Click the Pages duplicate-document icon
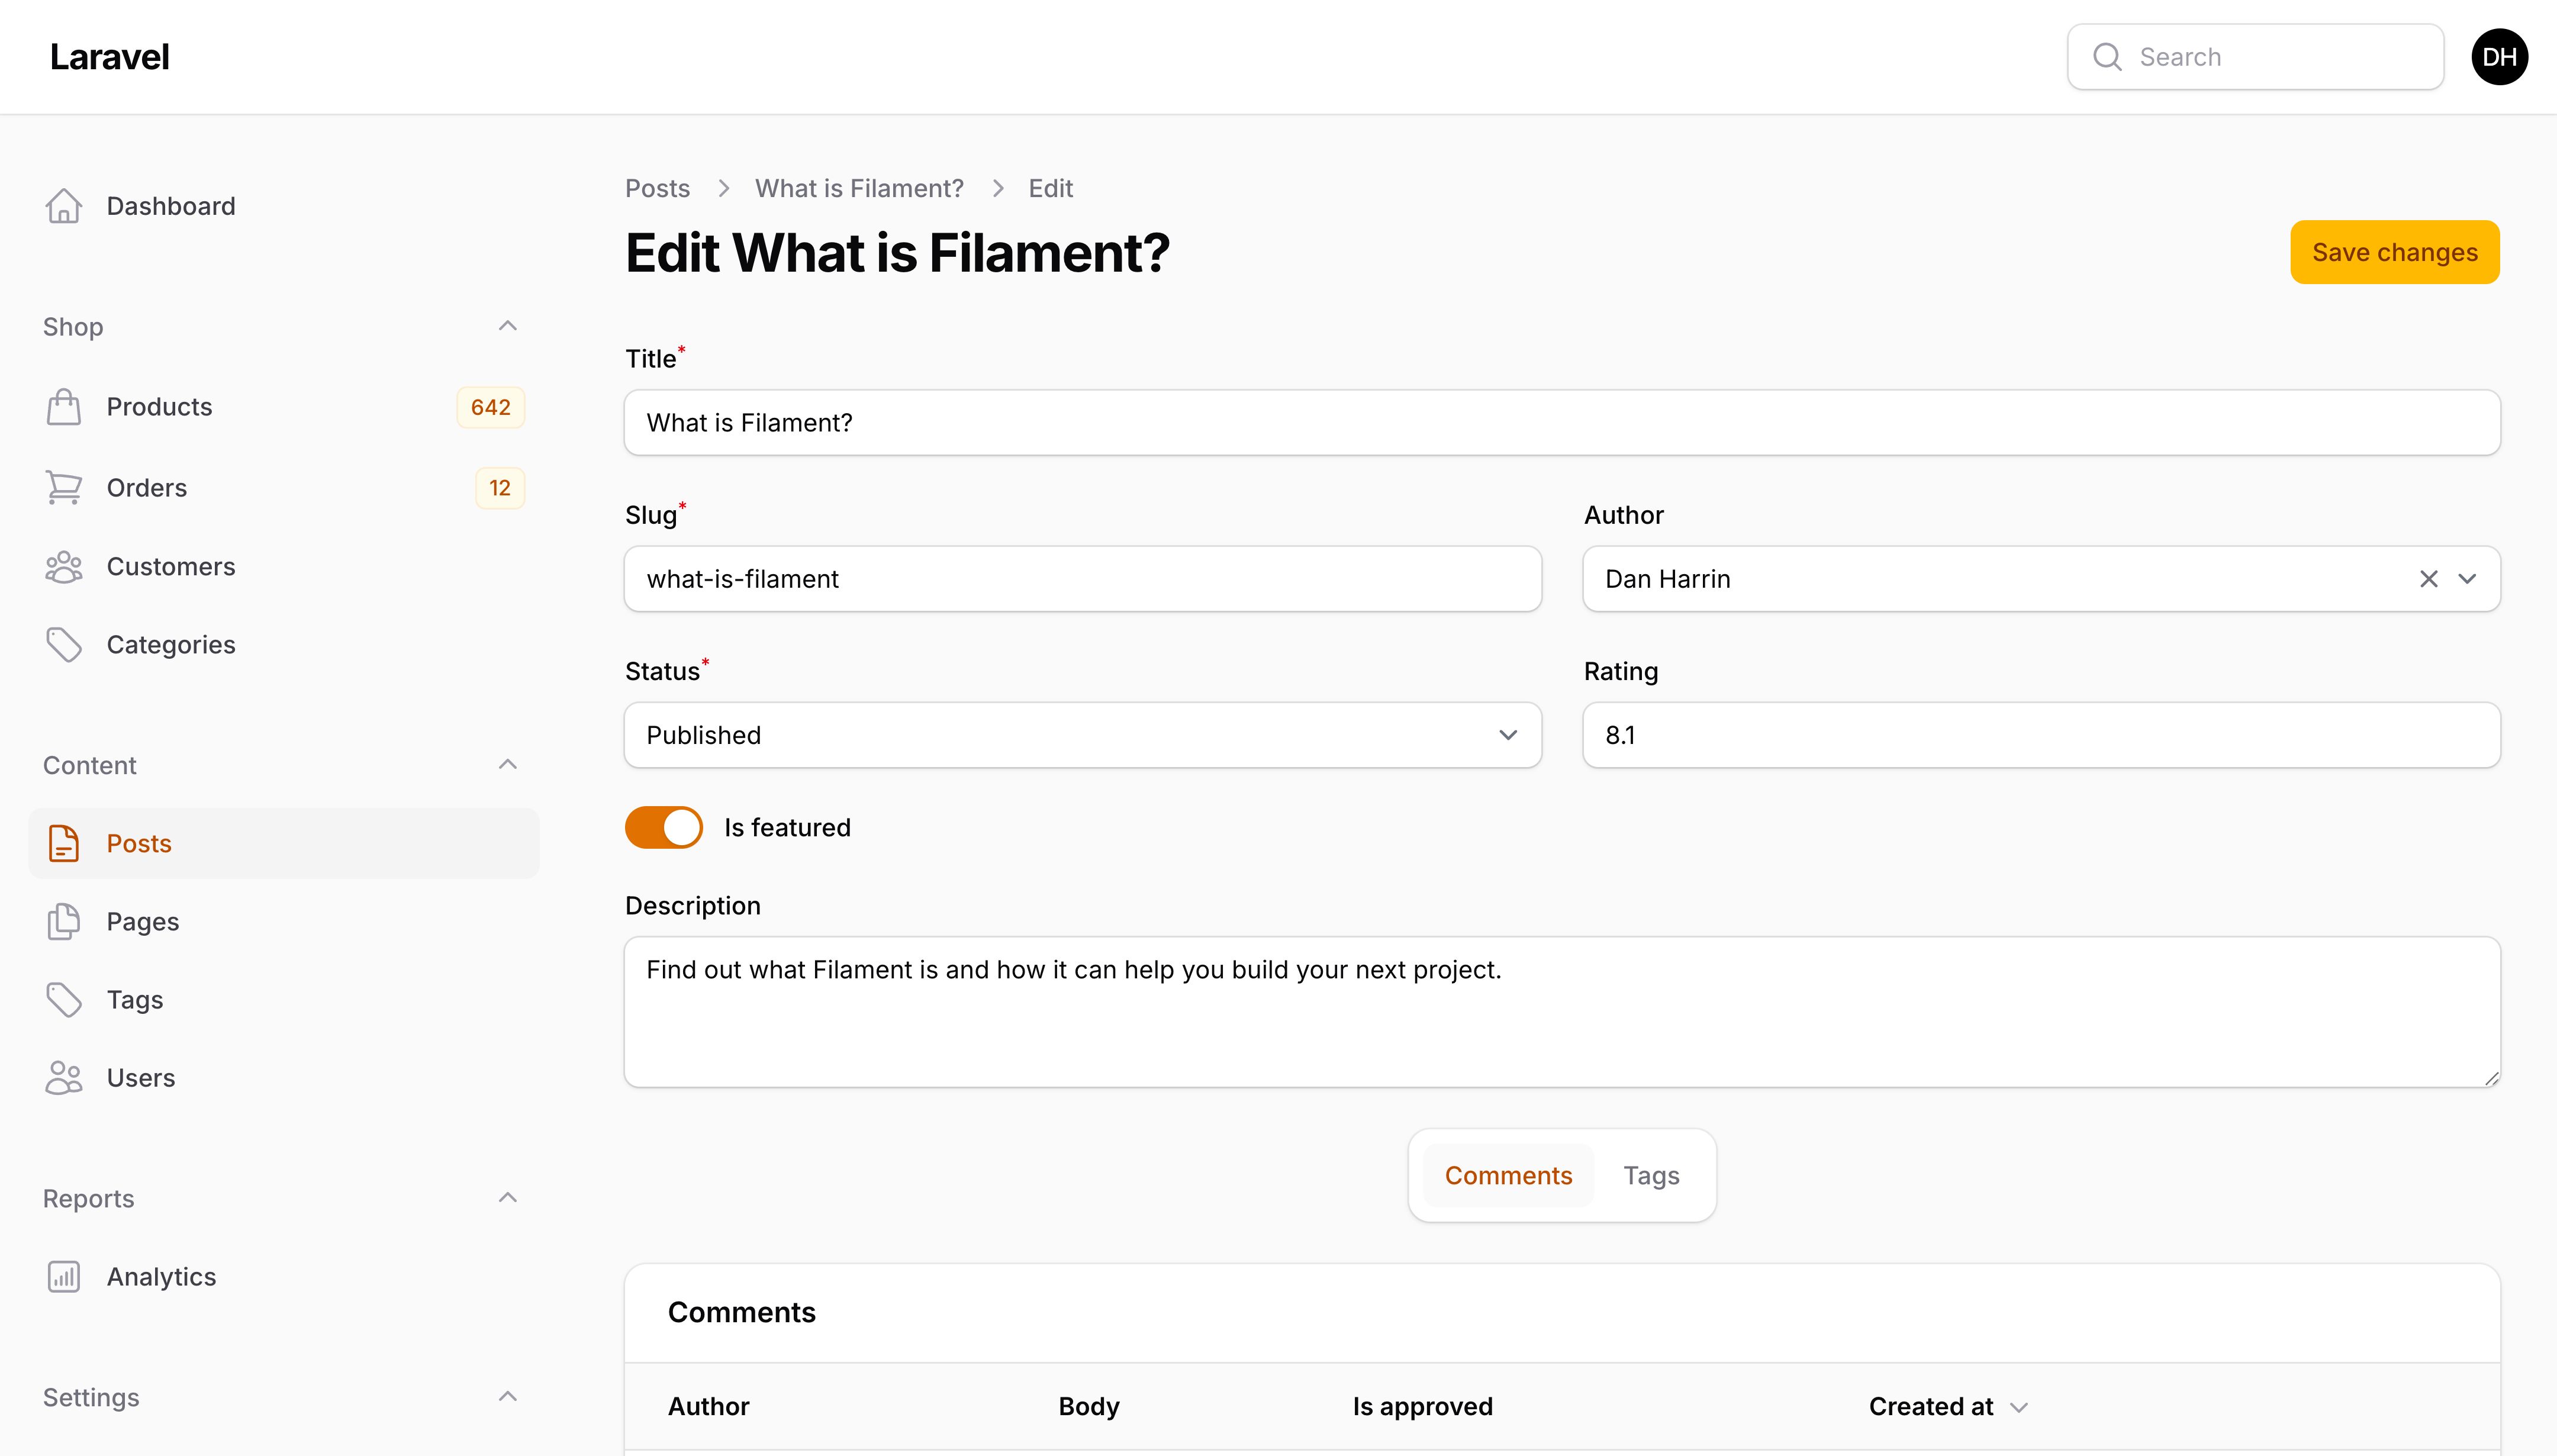2557x1456 pixels. (x=64, y=921)
